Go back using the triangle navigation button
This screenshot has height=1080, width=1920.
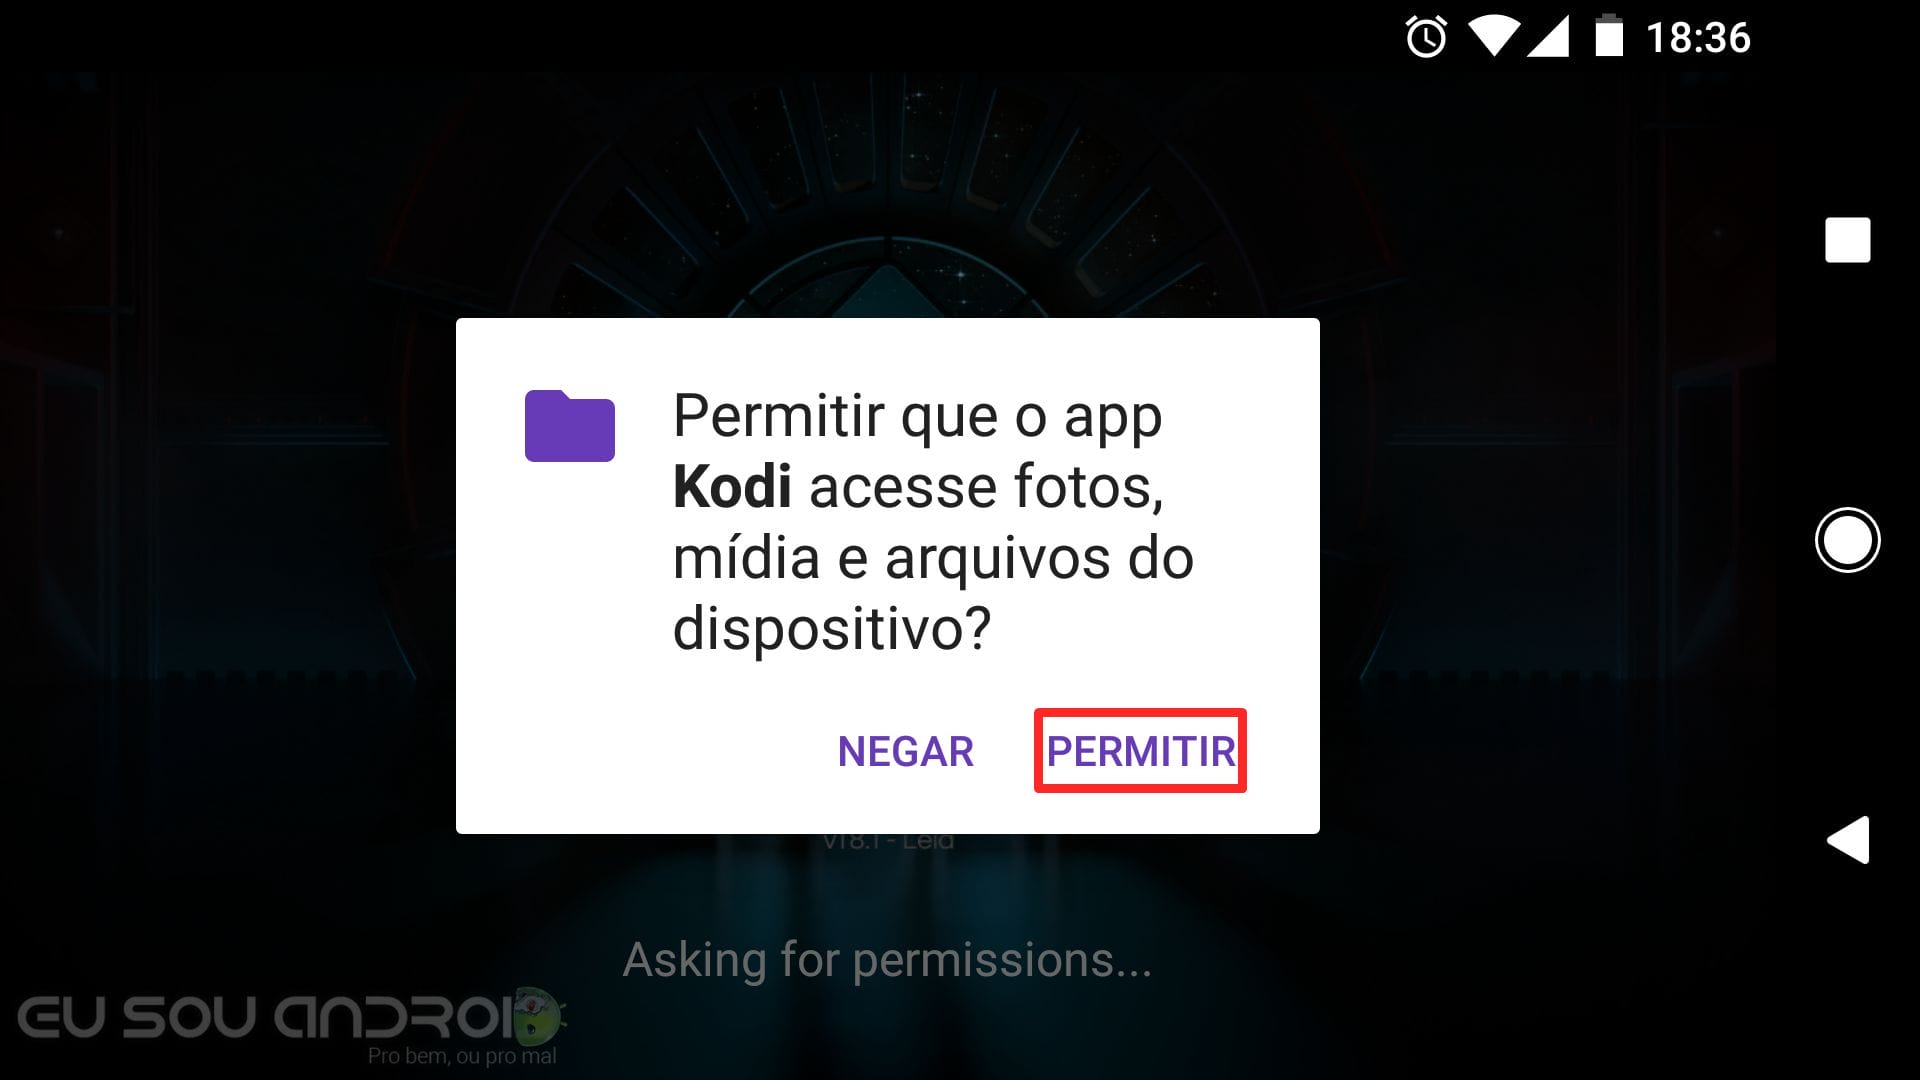point(1848,839)
